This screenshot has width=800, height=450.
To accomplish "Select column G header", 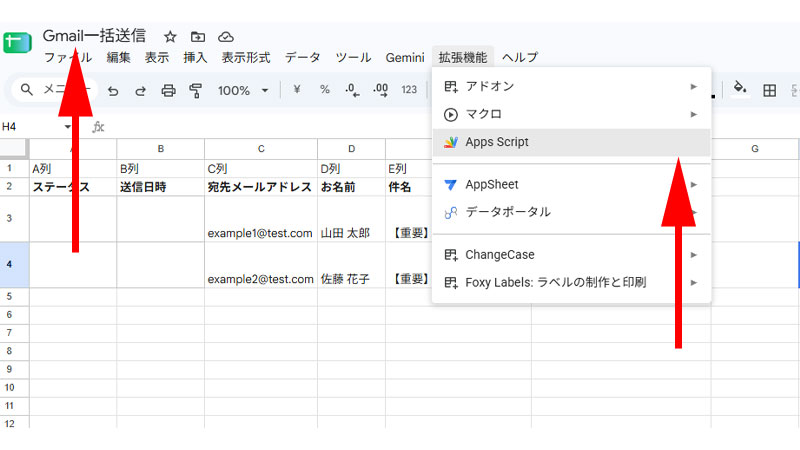I will (755, 149).
